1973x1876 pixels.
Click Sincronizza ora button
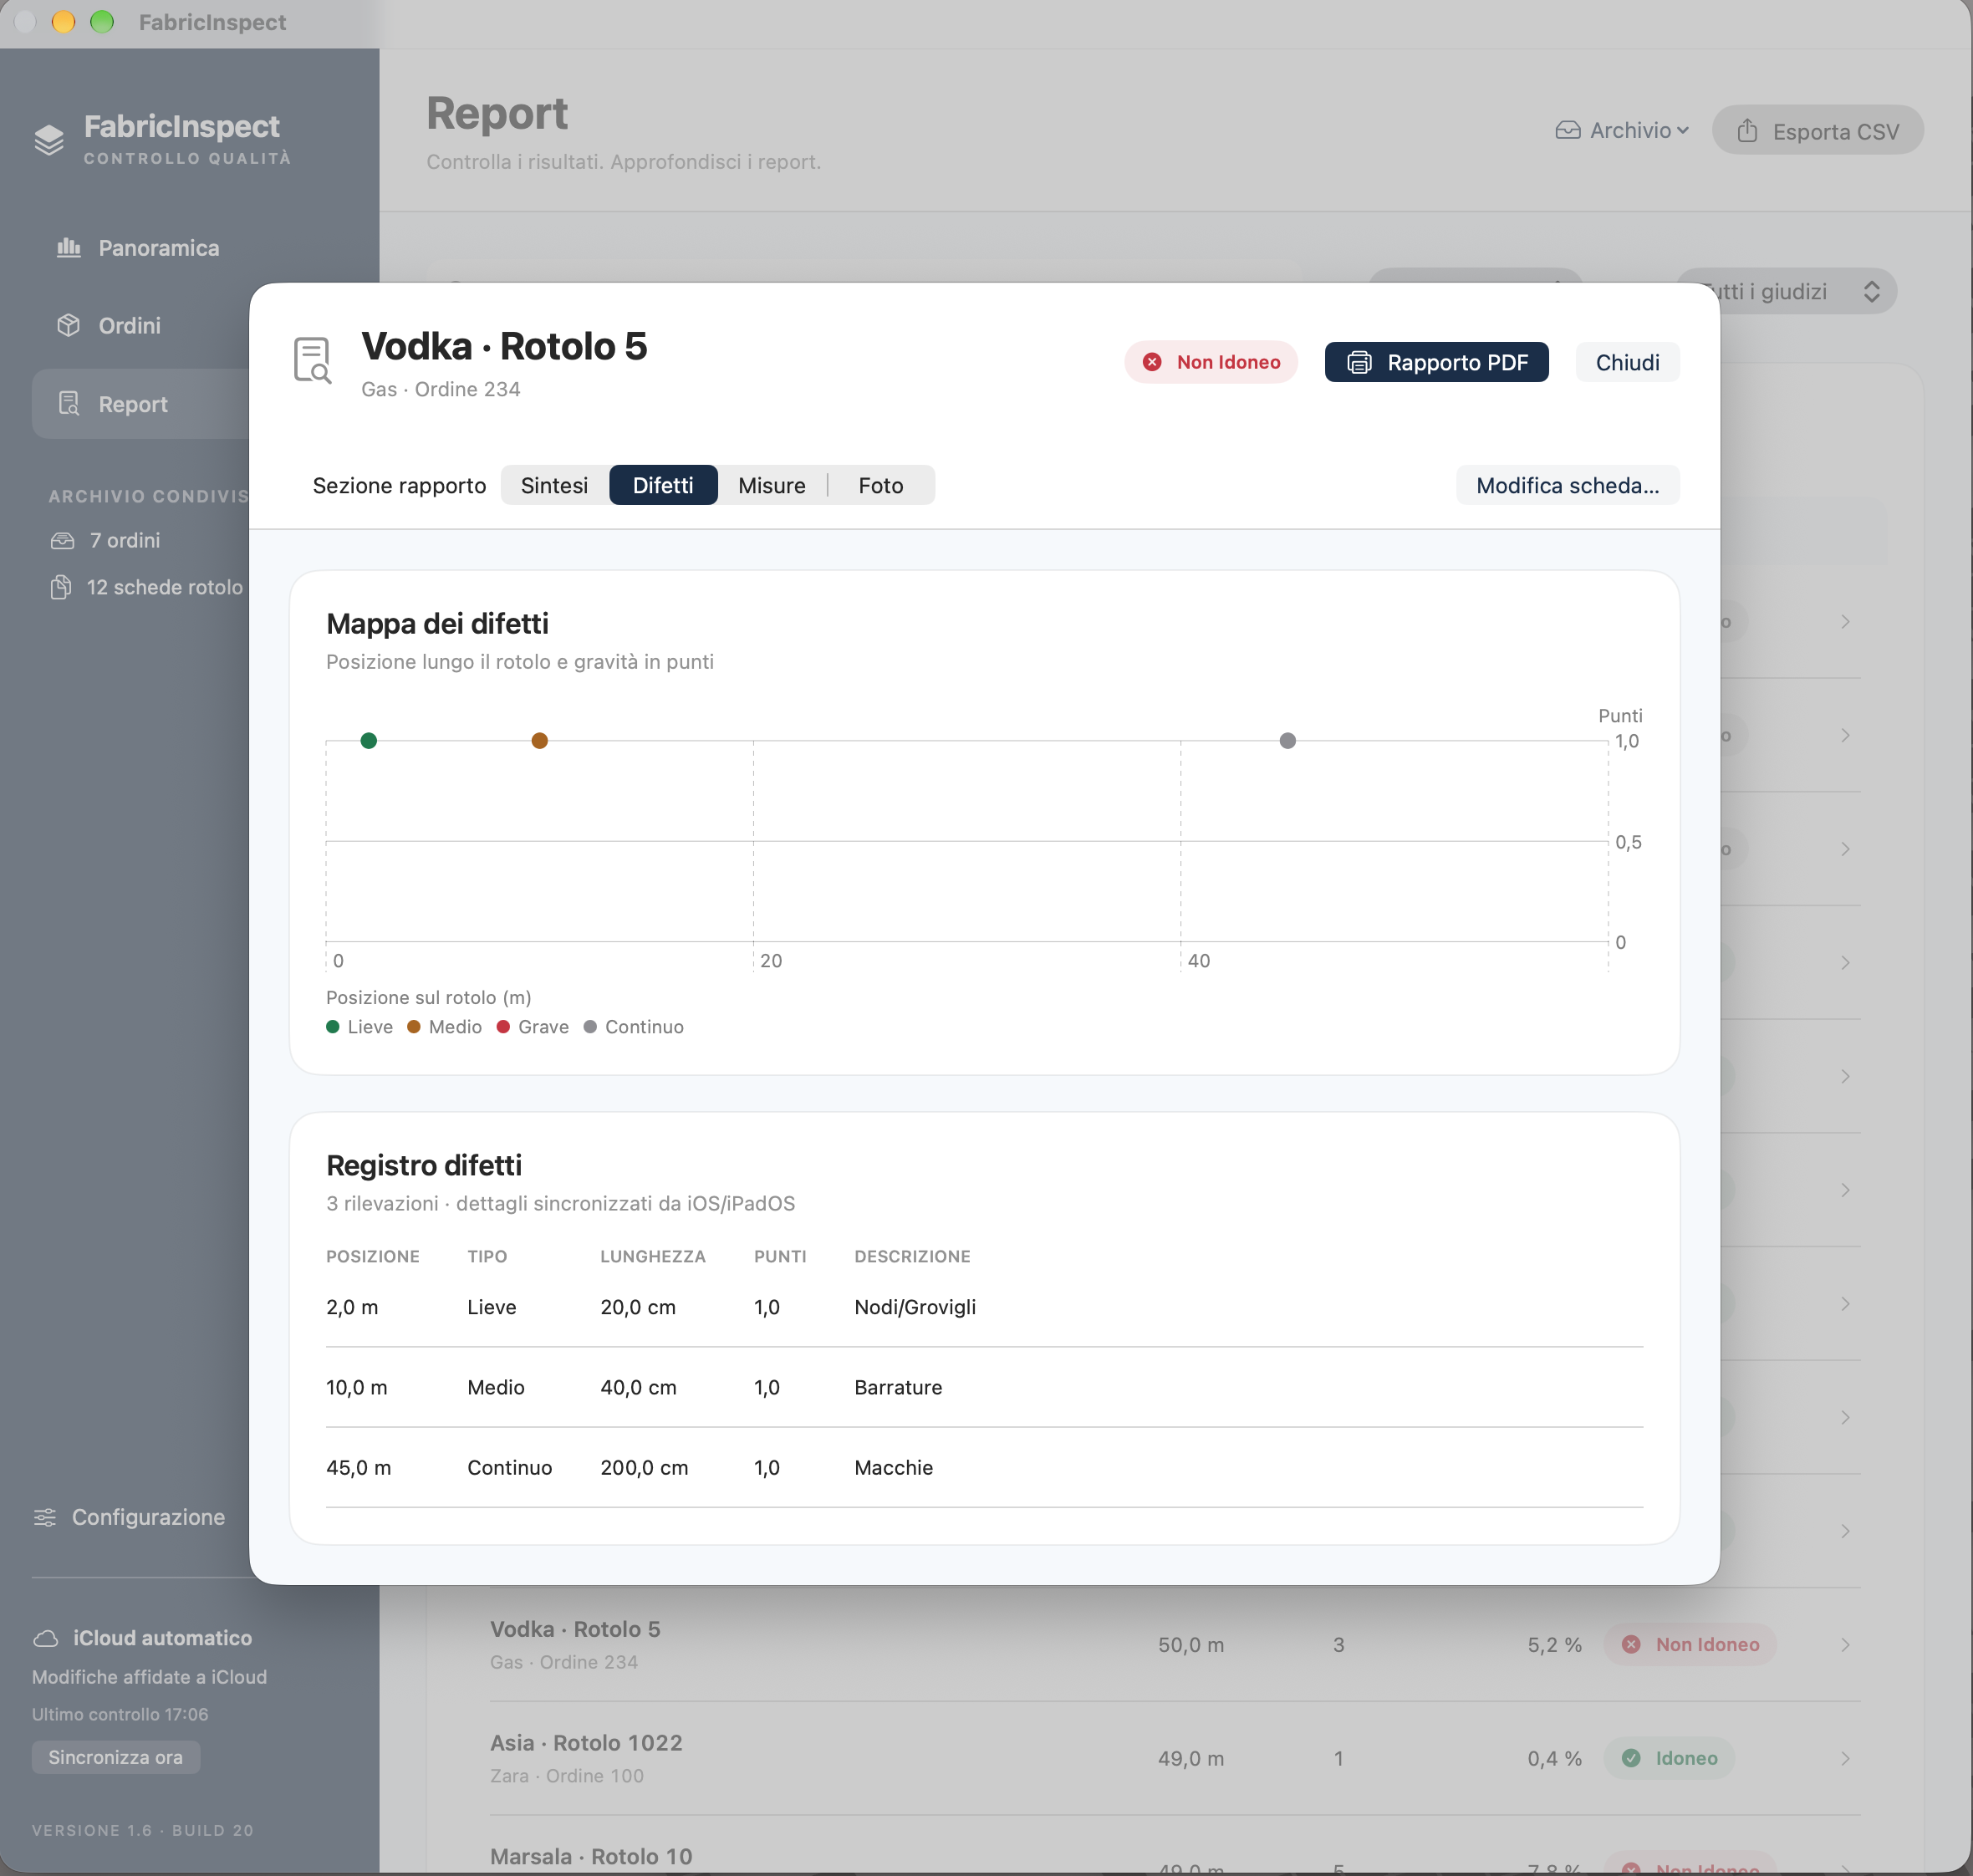pos(116,1757)
